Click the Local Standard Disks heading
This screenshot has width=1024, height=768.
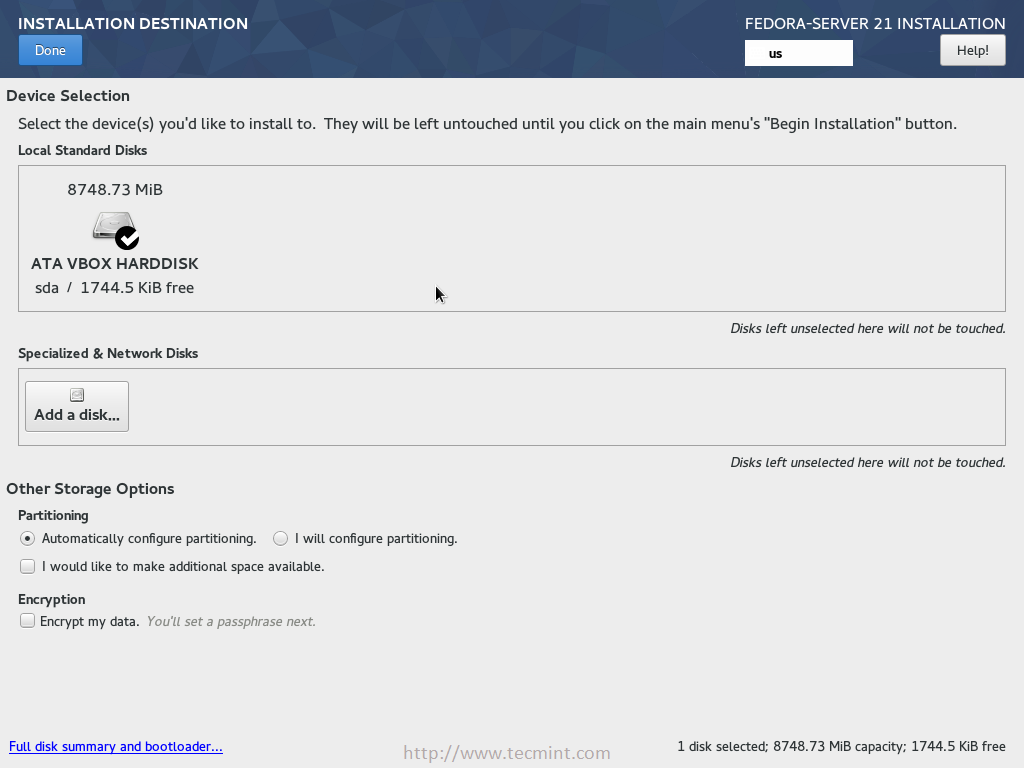(x=82, y=150)
